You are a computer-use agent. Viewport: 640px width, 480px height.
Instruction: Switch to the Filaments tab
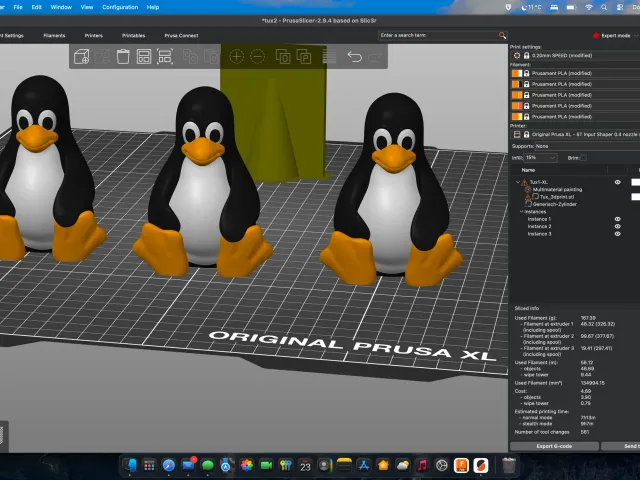click(54, 36)
